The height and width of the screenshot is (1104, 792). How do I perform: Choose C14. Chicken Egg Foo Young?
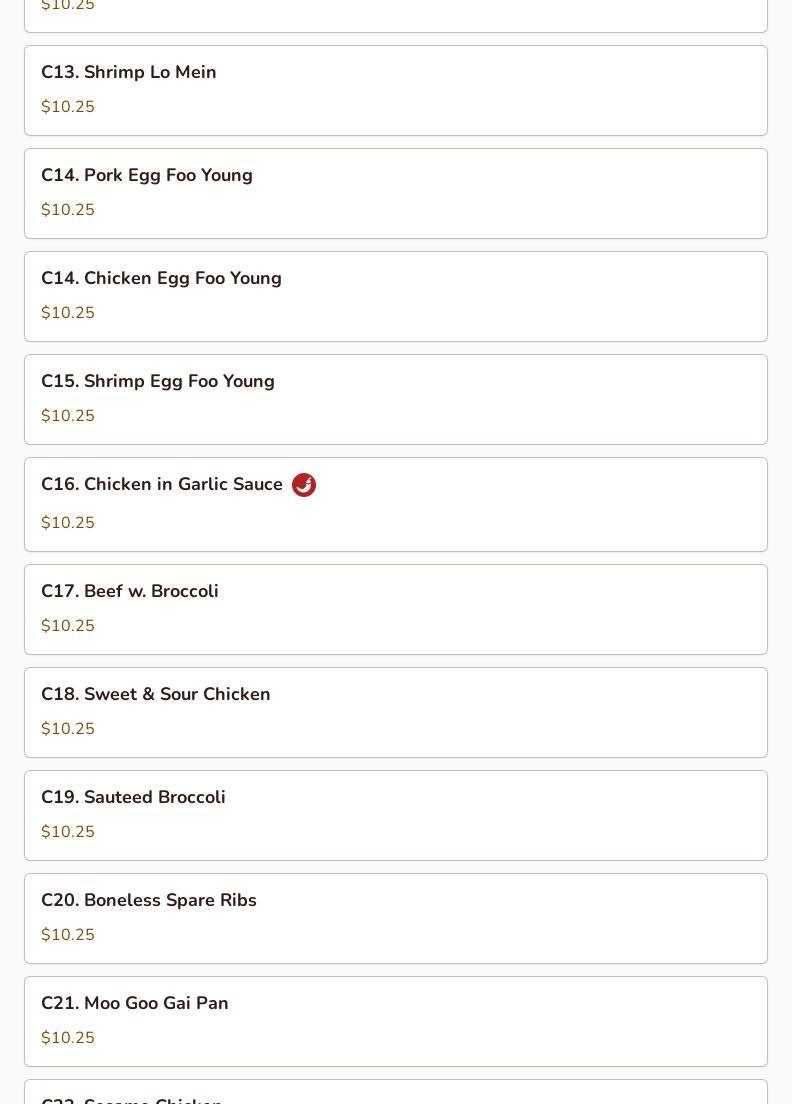(396, 296)
